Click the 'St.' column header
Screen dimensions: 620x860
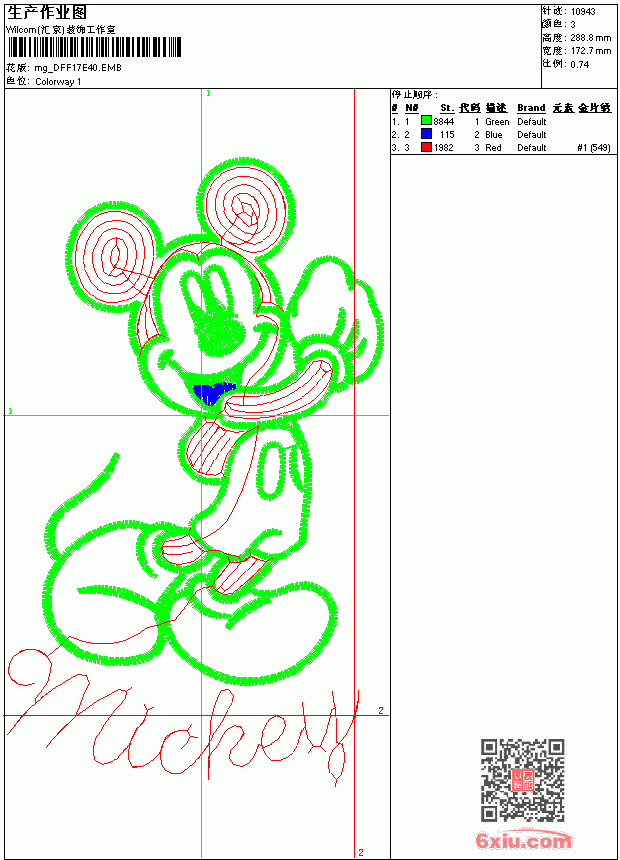[447, 108]
